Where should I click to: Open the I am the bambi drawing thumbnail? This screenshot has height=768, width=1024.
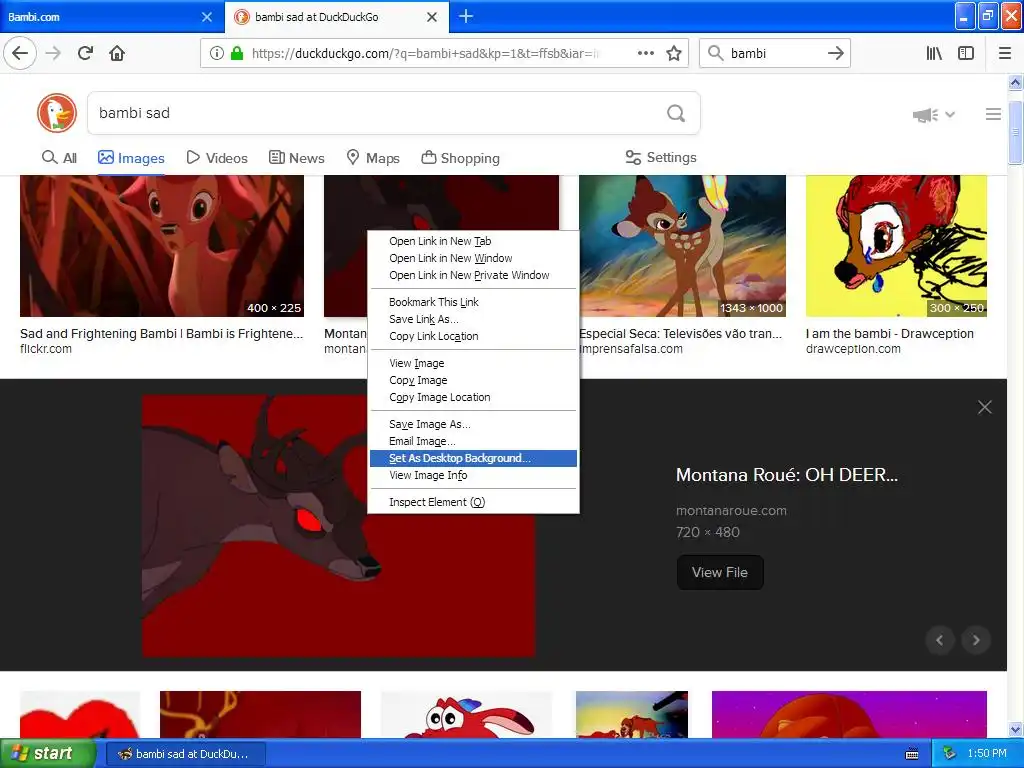[x=896, y=246]
